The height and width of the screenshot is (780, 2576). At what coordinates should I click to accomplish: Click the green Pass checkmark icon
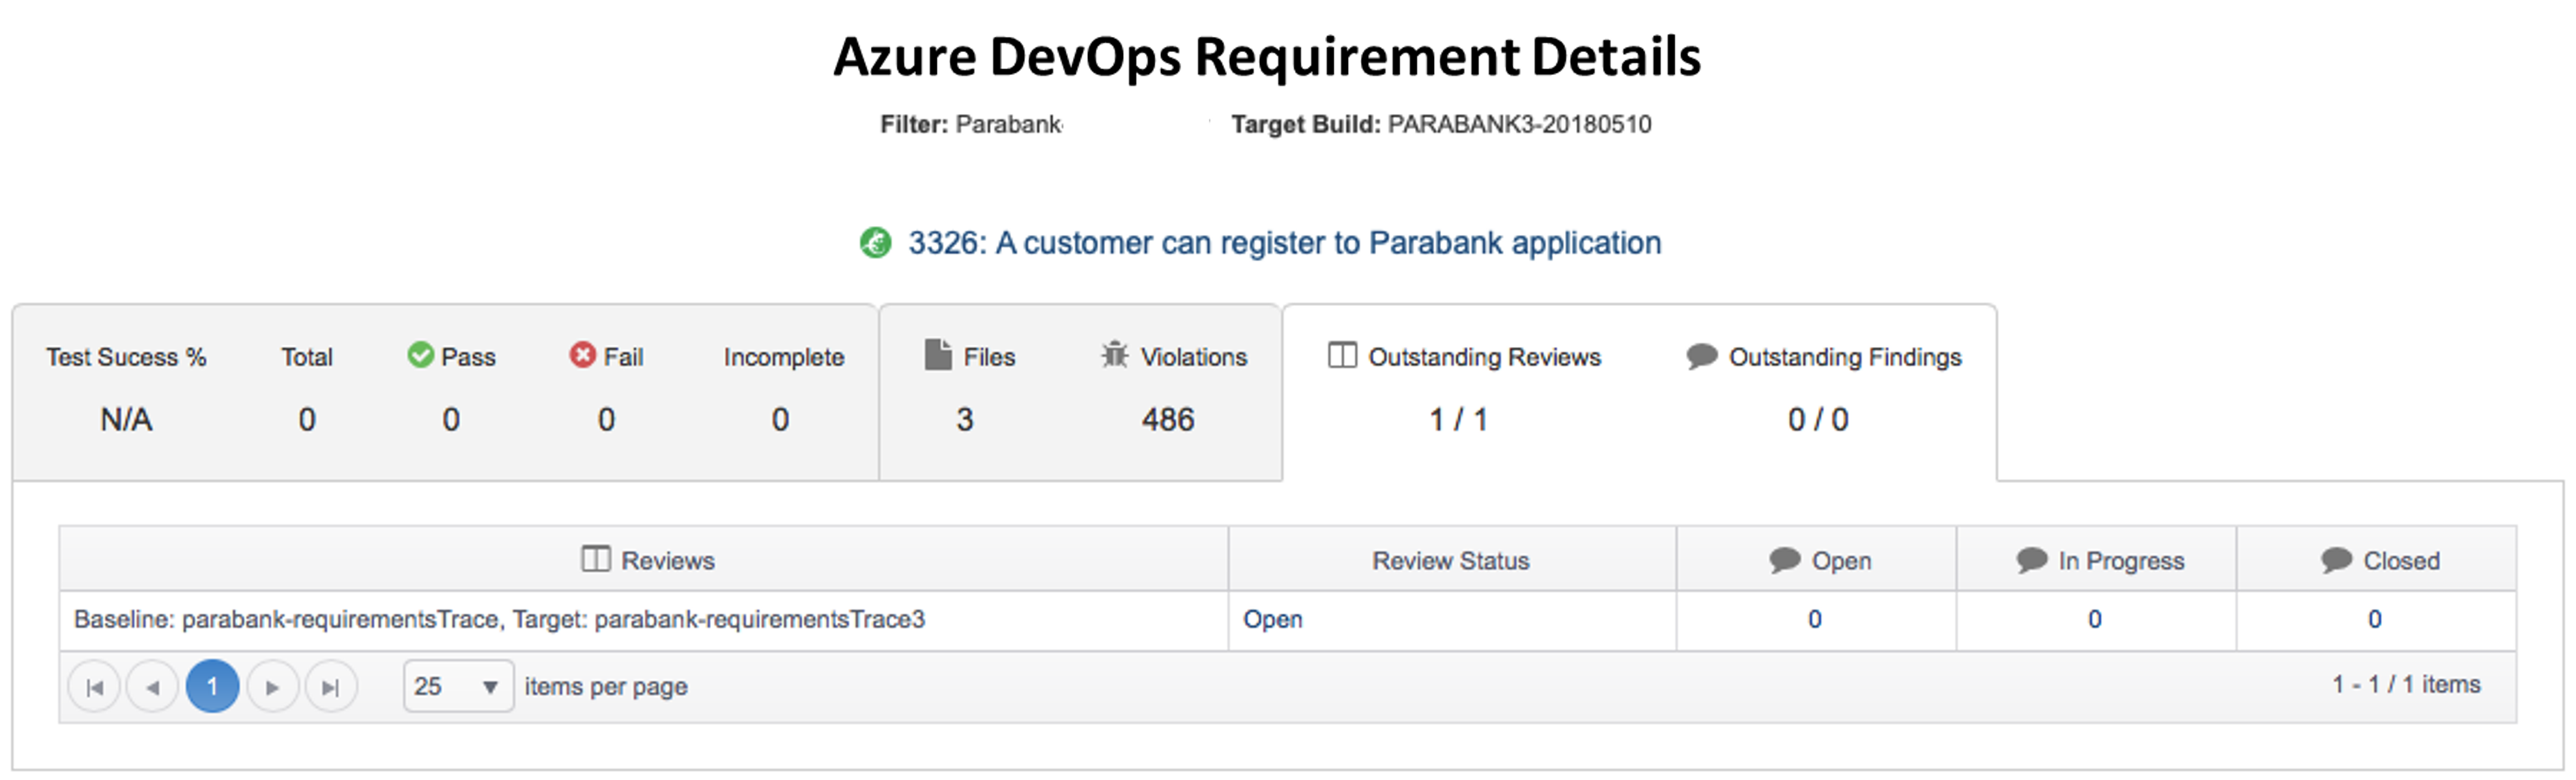420,355
